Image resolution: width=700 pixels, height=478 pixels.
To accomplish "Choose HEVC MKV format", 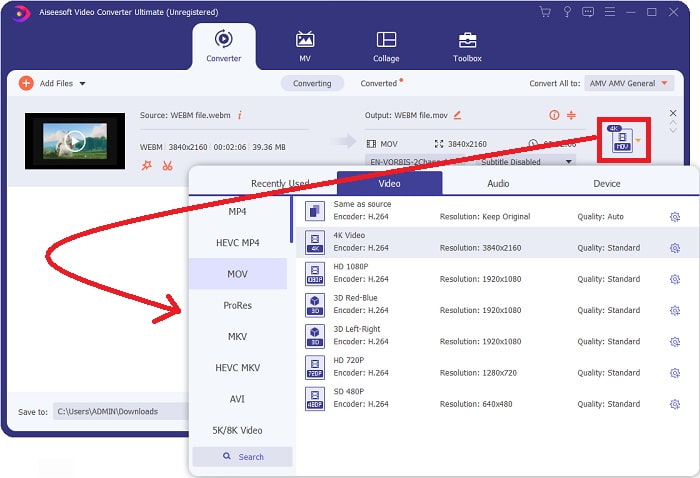I will (238, 368).
